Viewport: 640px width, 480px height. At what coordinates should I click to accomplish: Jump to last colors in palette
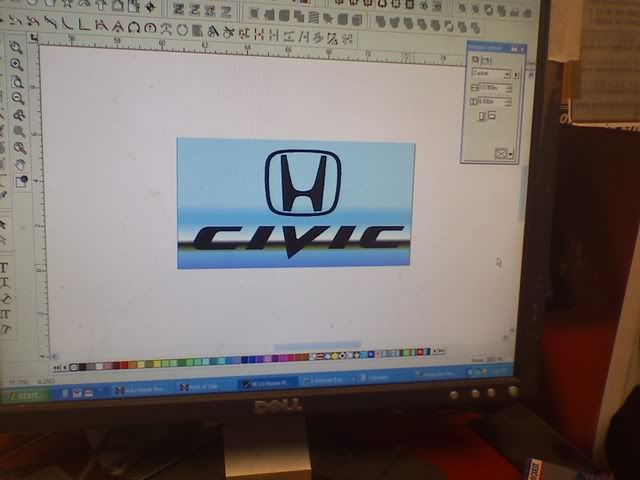click(x=442, y=351)
